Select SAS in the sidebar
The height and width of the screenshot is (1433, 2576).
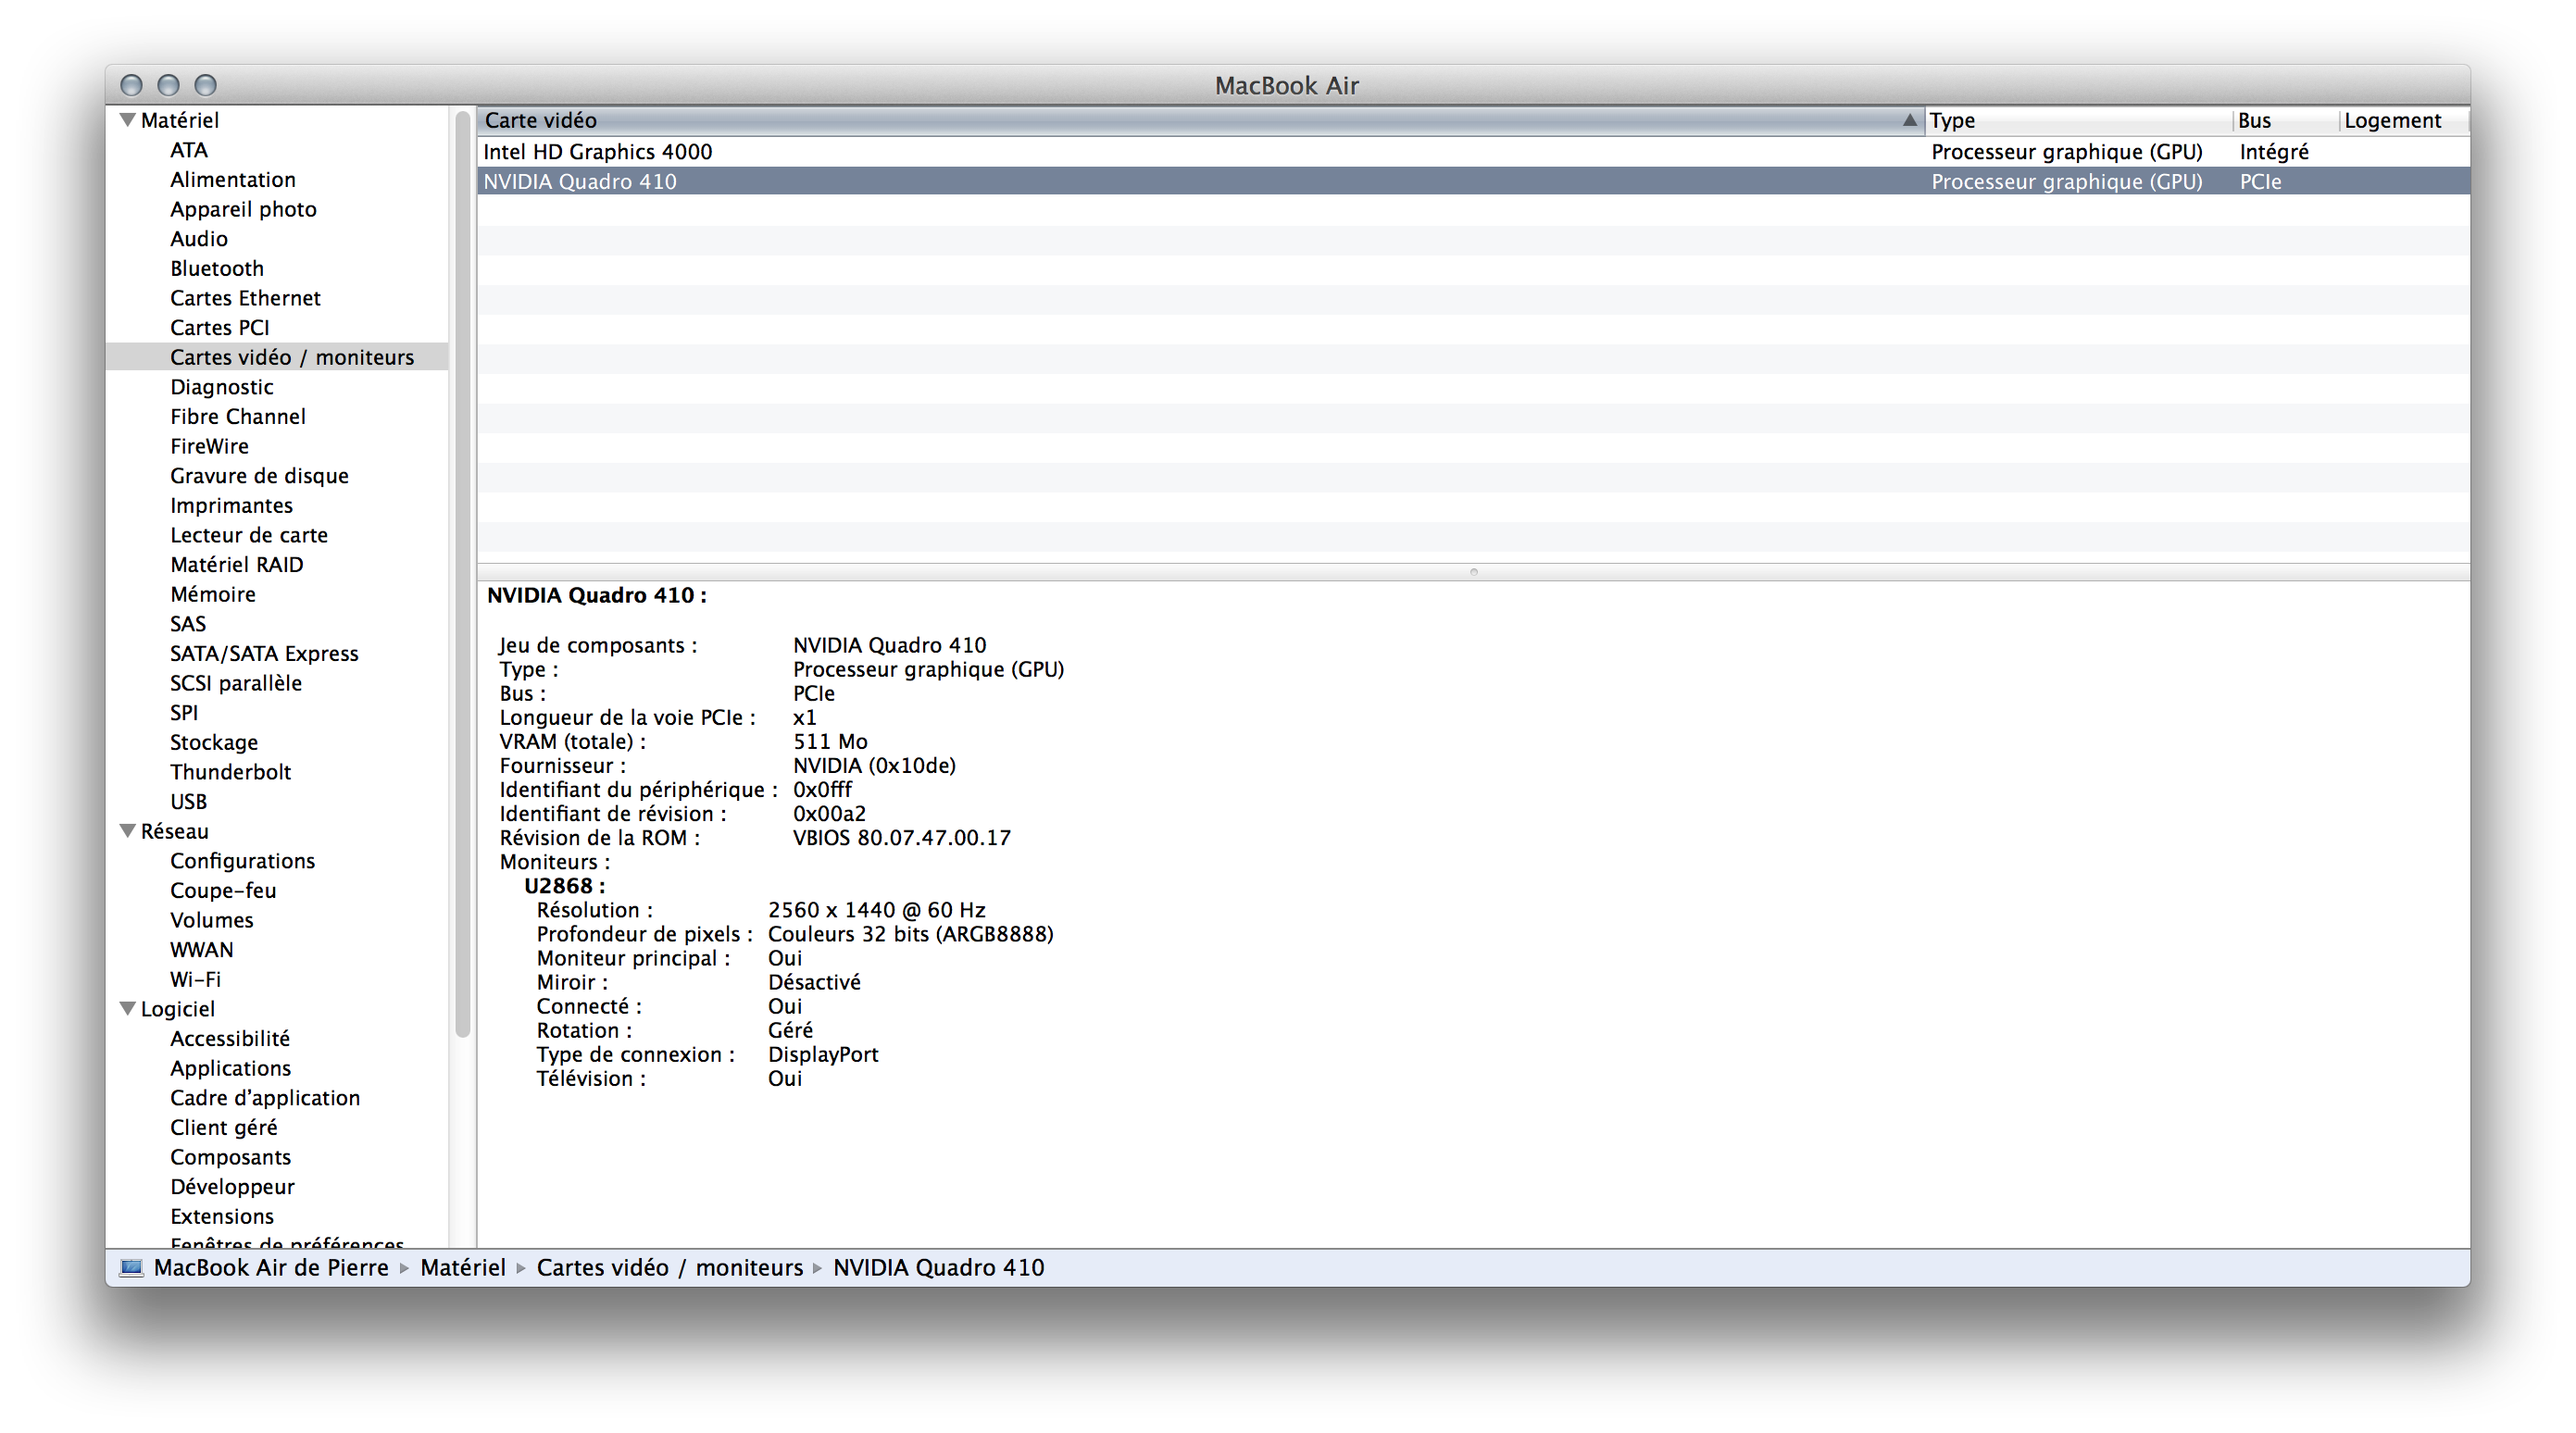tap(188, 624)
